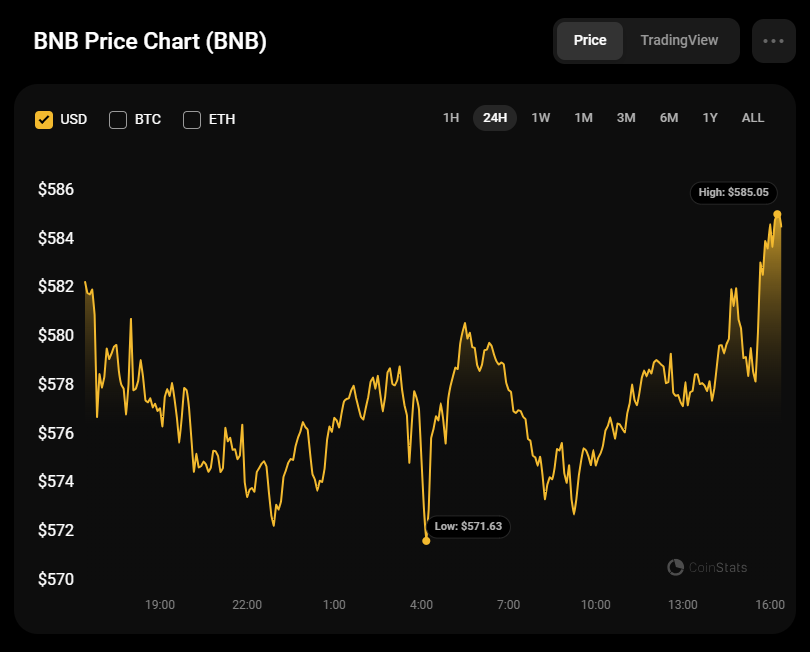Click the 4:00 time axis label
Image resolution: width=810 pixels, height=652 pixels.
[x=421, y=604]
